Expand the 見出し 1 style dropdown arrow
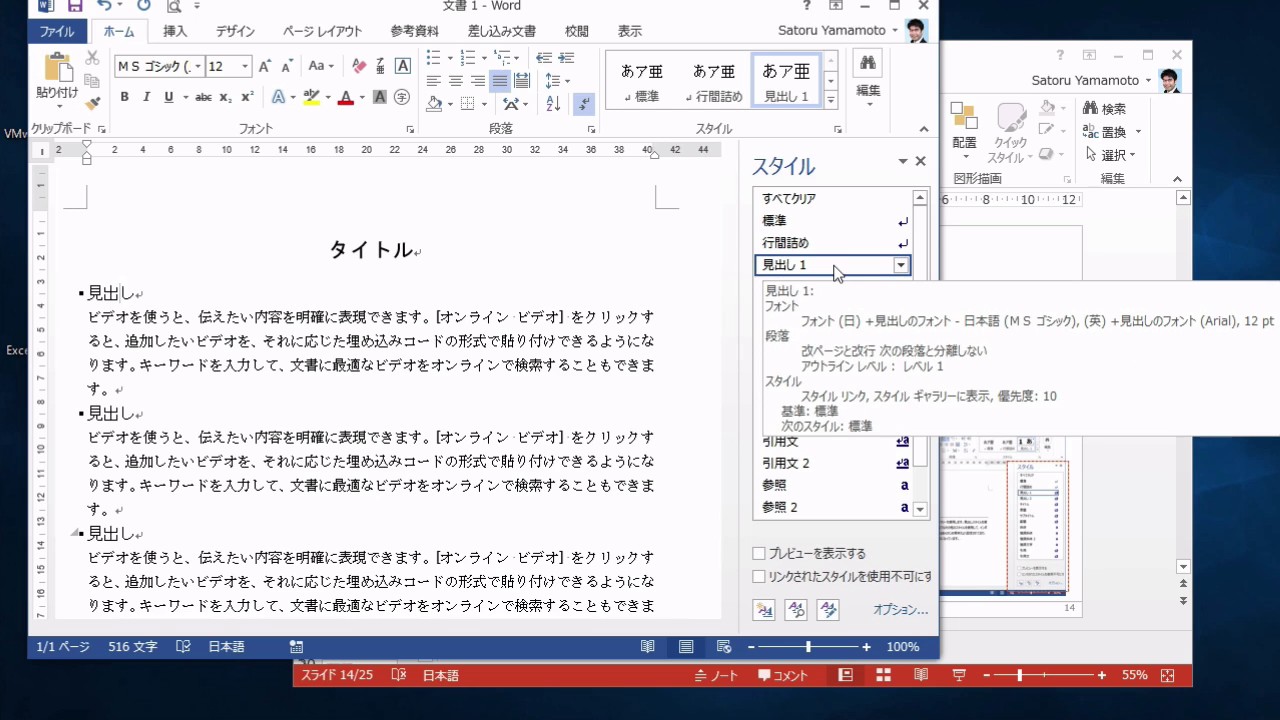Image resolution: width=1280 pixels, height=720 pixels. point(901,265)
